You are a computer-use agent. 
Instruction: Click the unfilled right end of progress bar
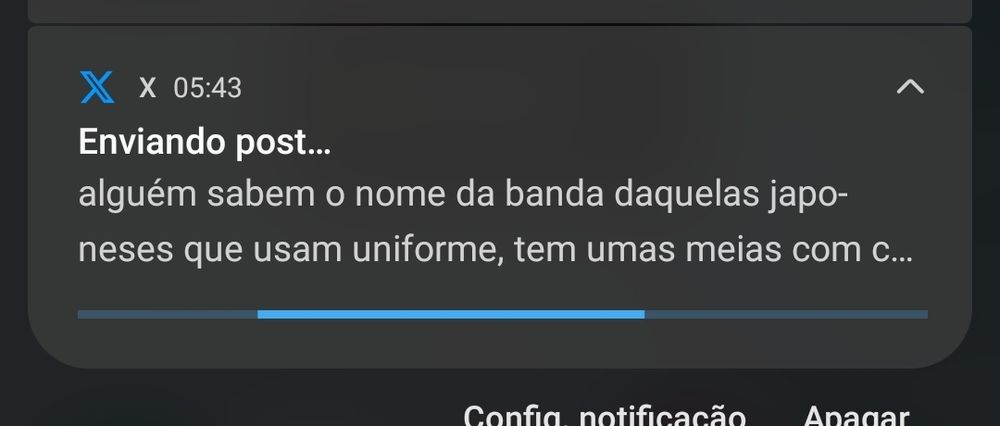click(x=786, y=314)
